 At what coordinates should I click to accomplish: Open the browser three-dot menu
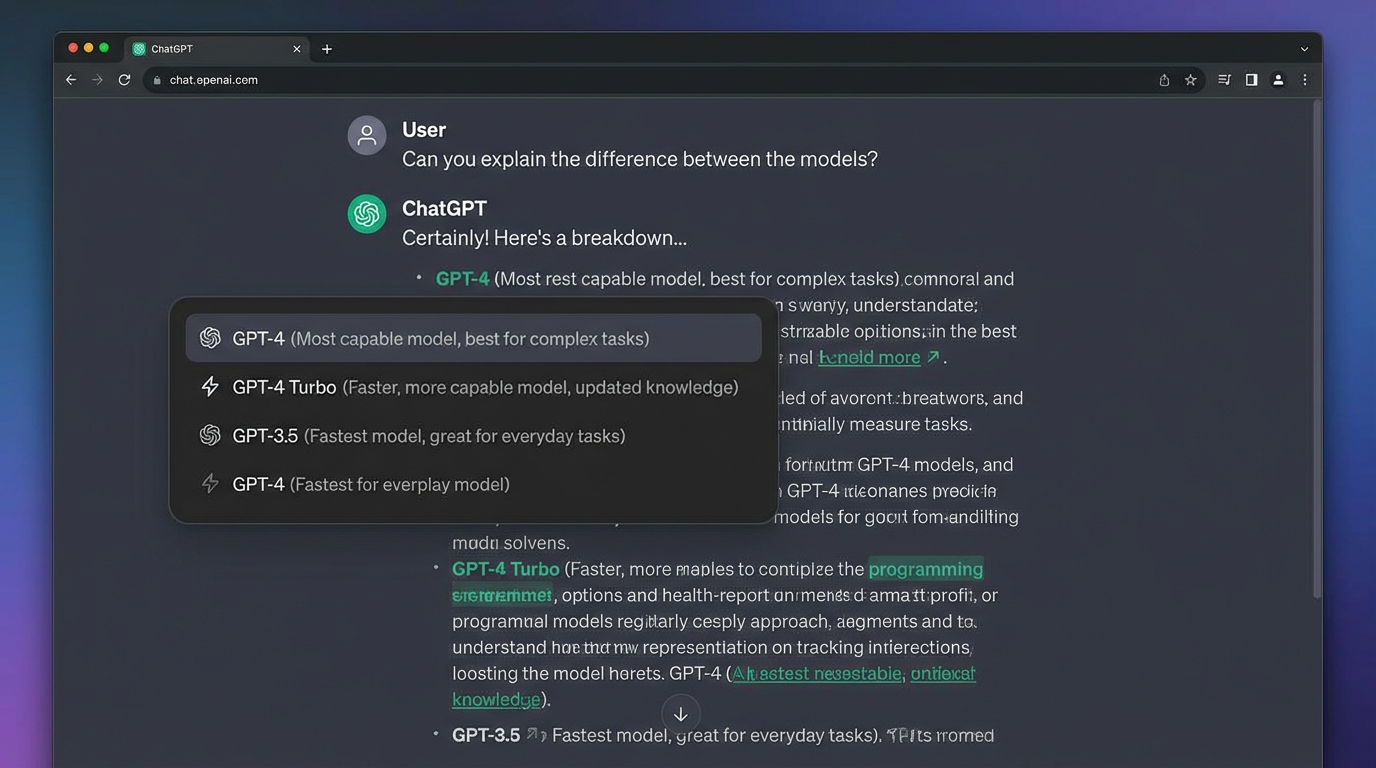point(1304,79)
